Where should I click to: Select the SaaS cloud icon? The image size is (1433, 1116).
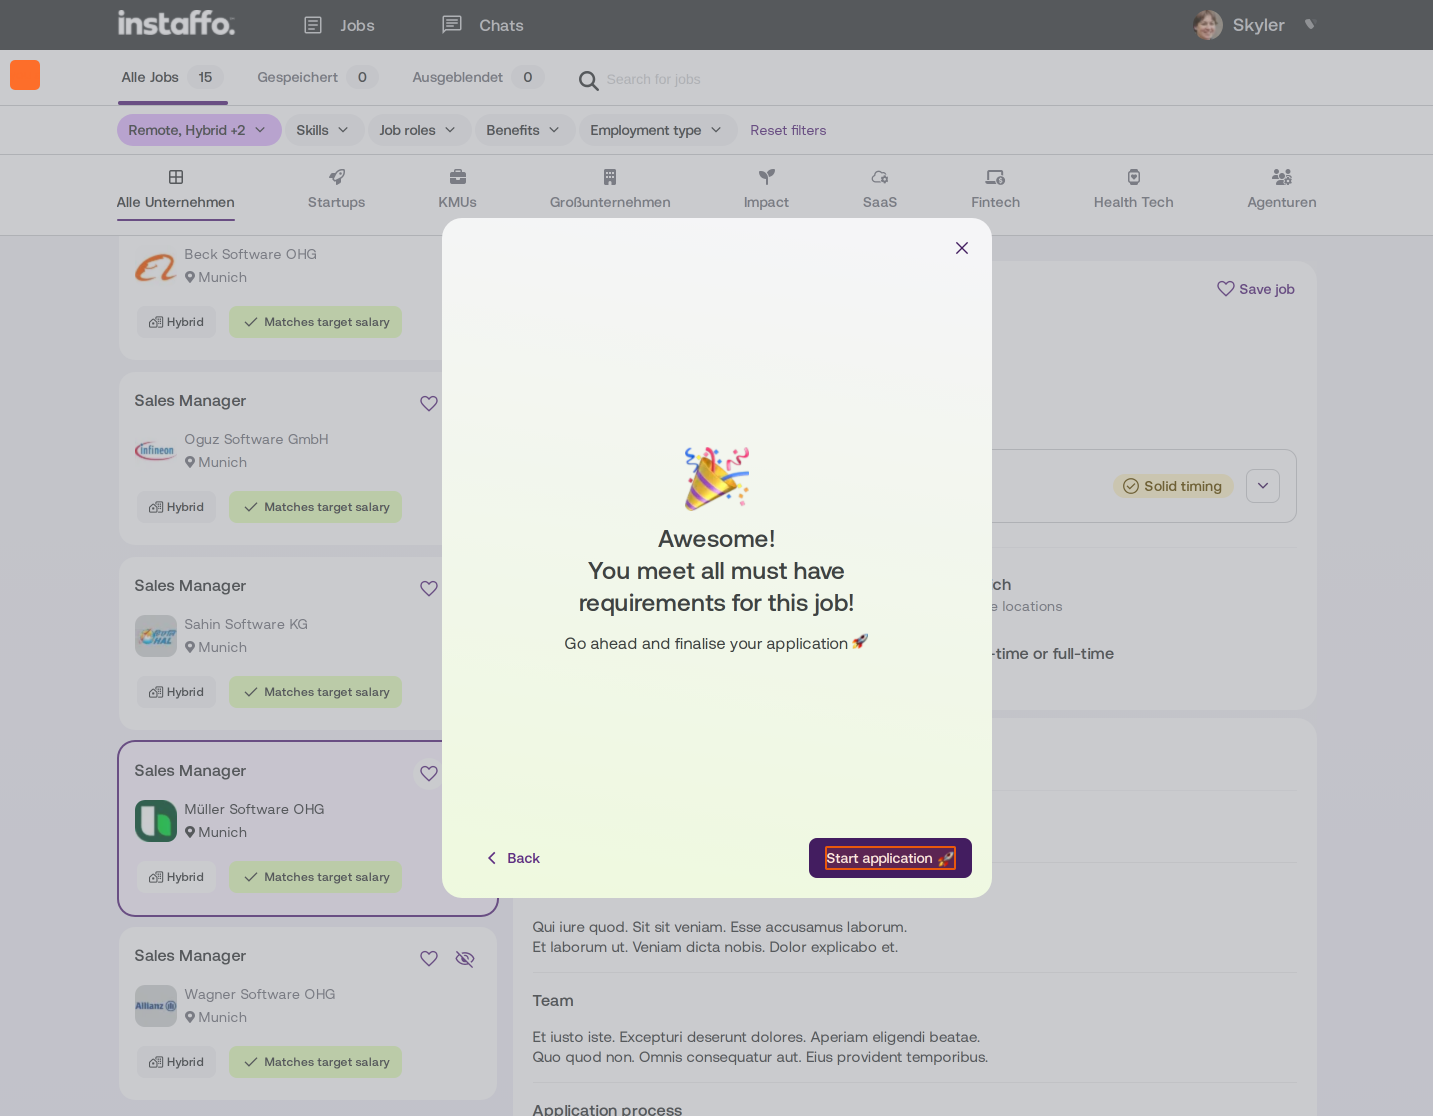(x=880, y=177)
